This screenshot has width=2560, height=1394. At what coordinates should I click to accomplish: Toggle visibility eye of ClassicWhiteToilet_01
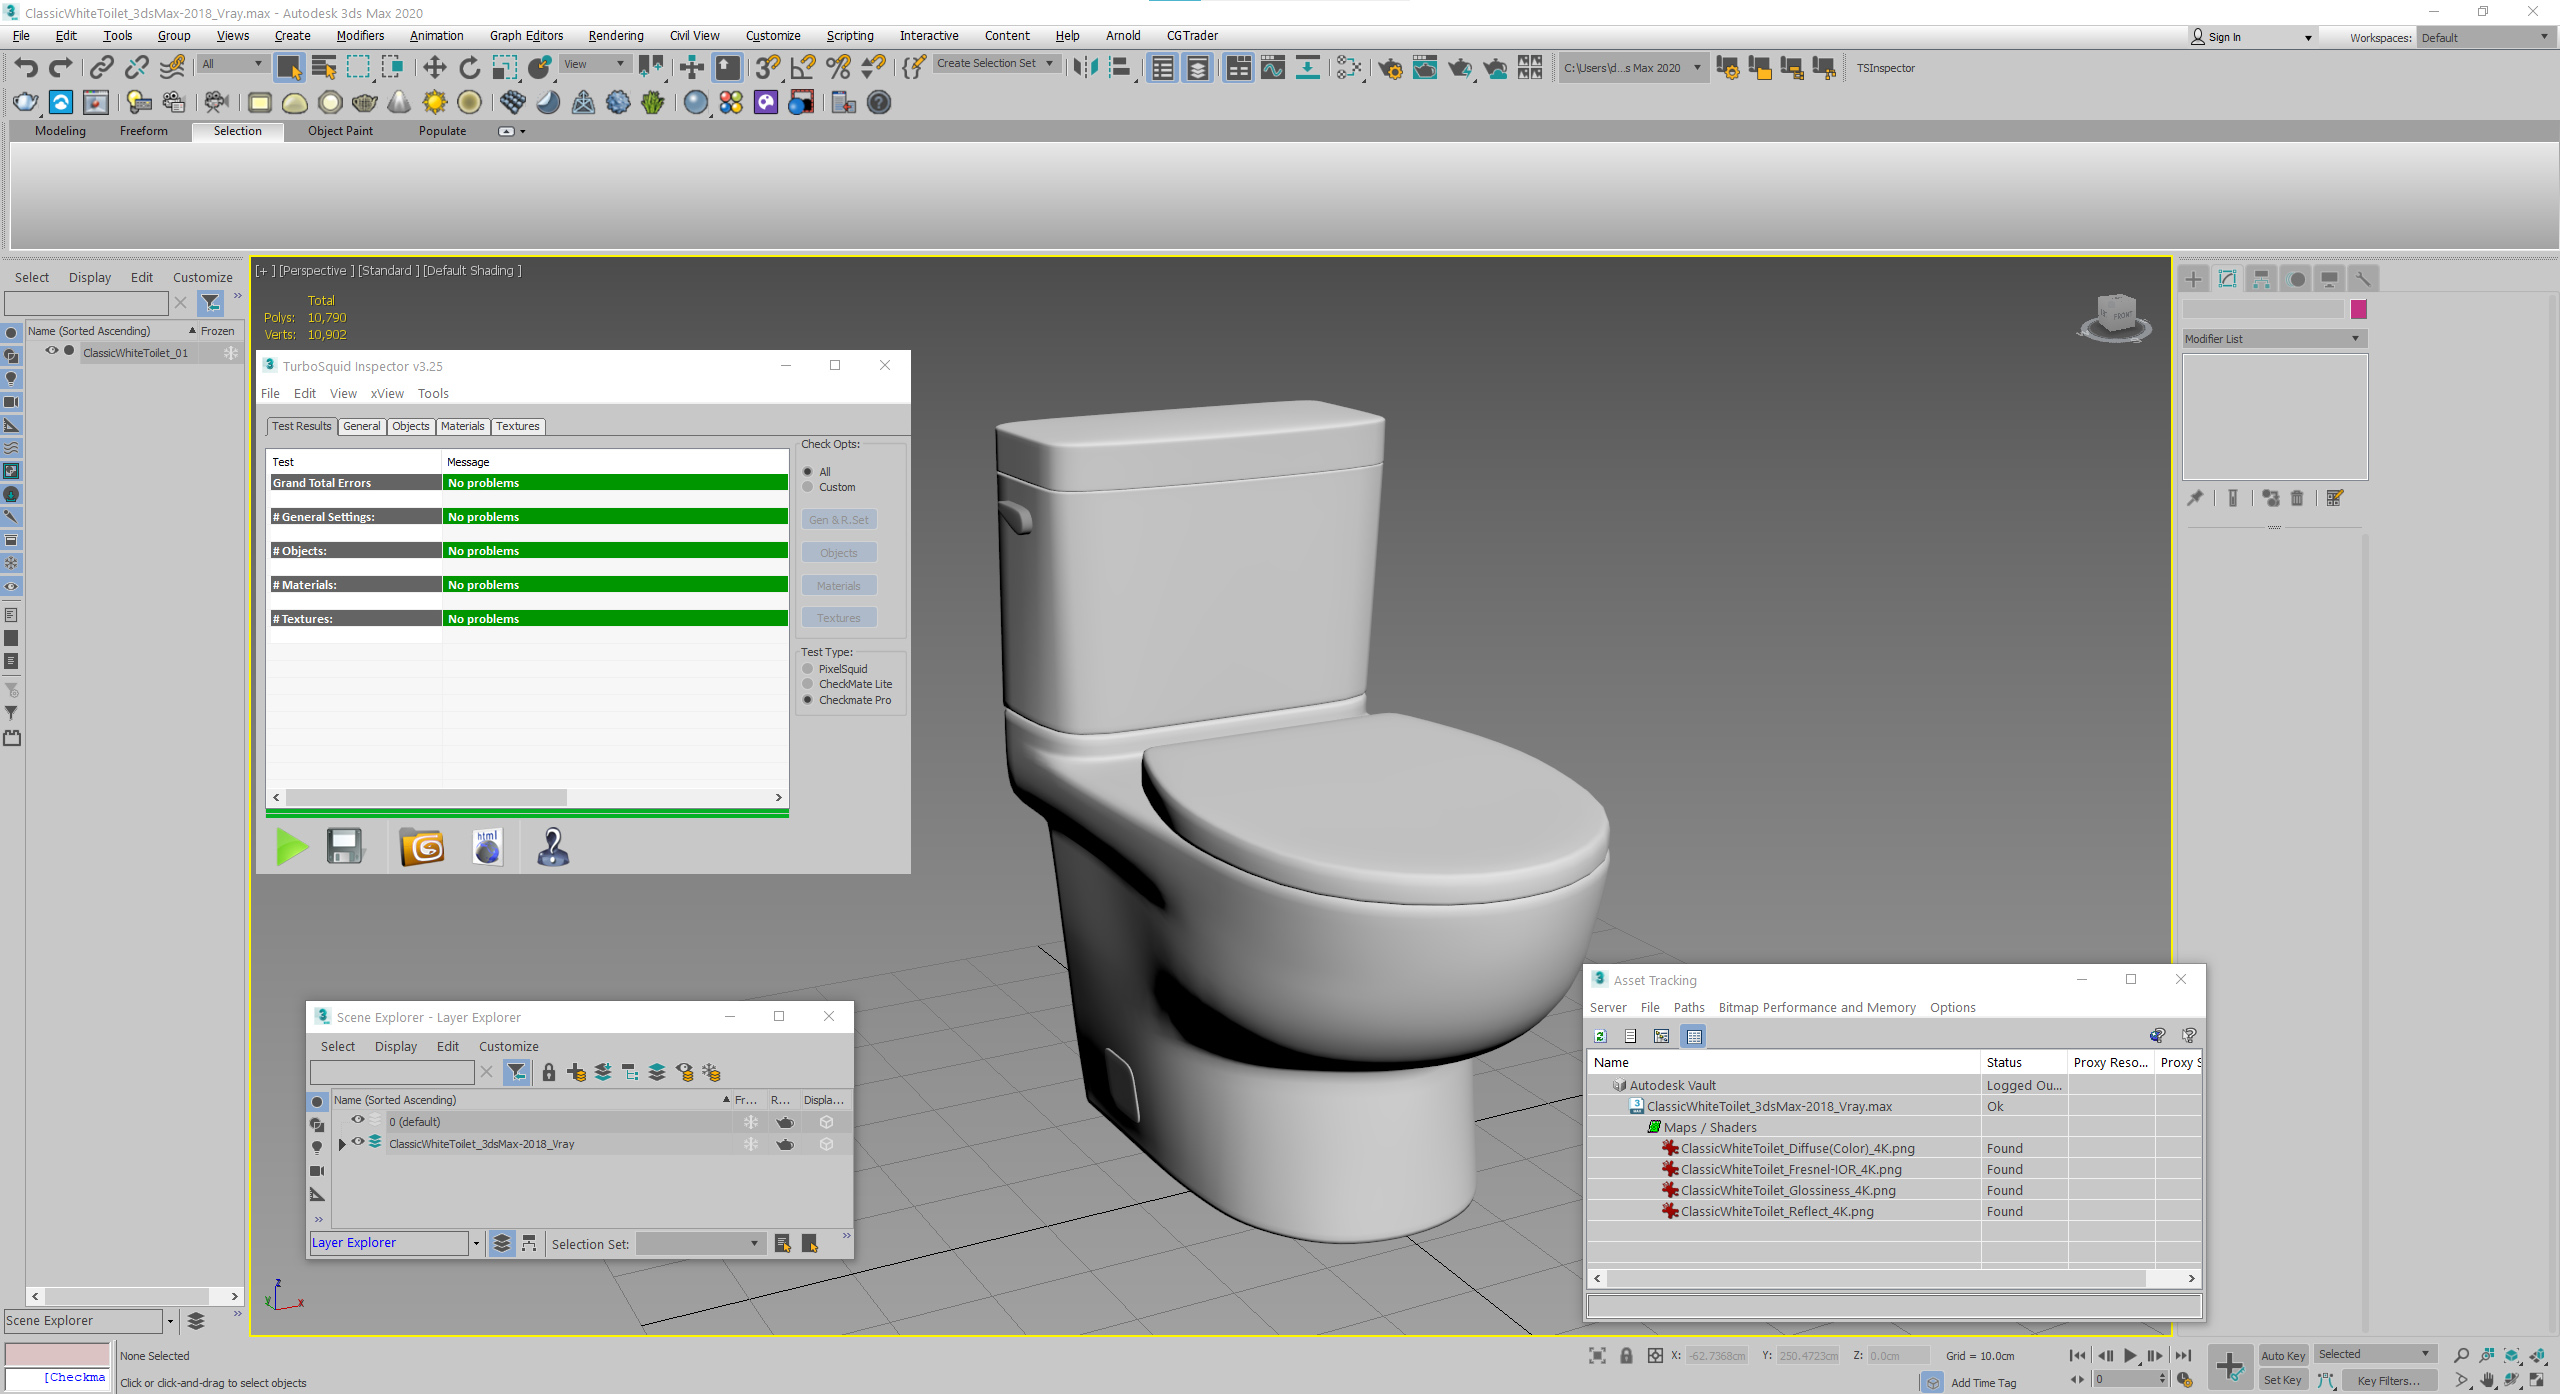[x=52, y=351]
